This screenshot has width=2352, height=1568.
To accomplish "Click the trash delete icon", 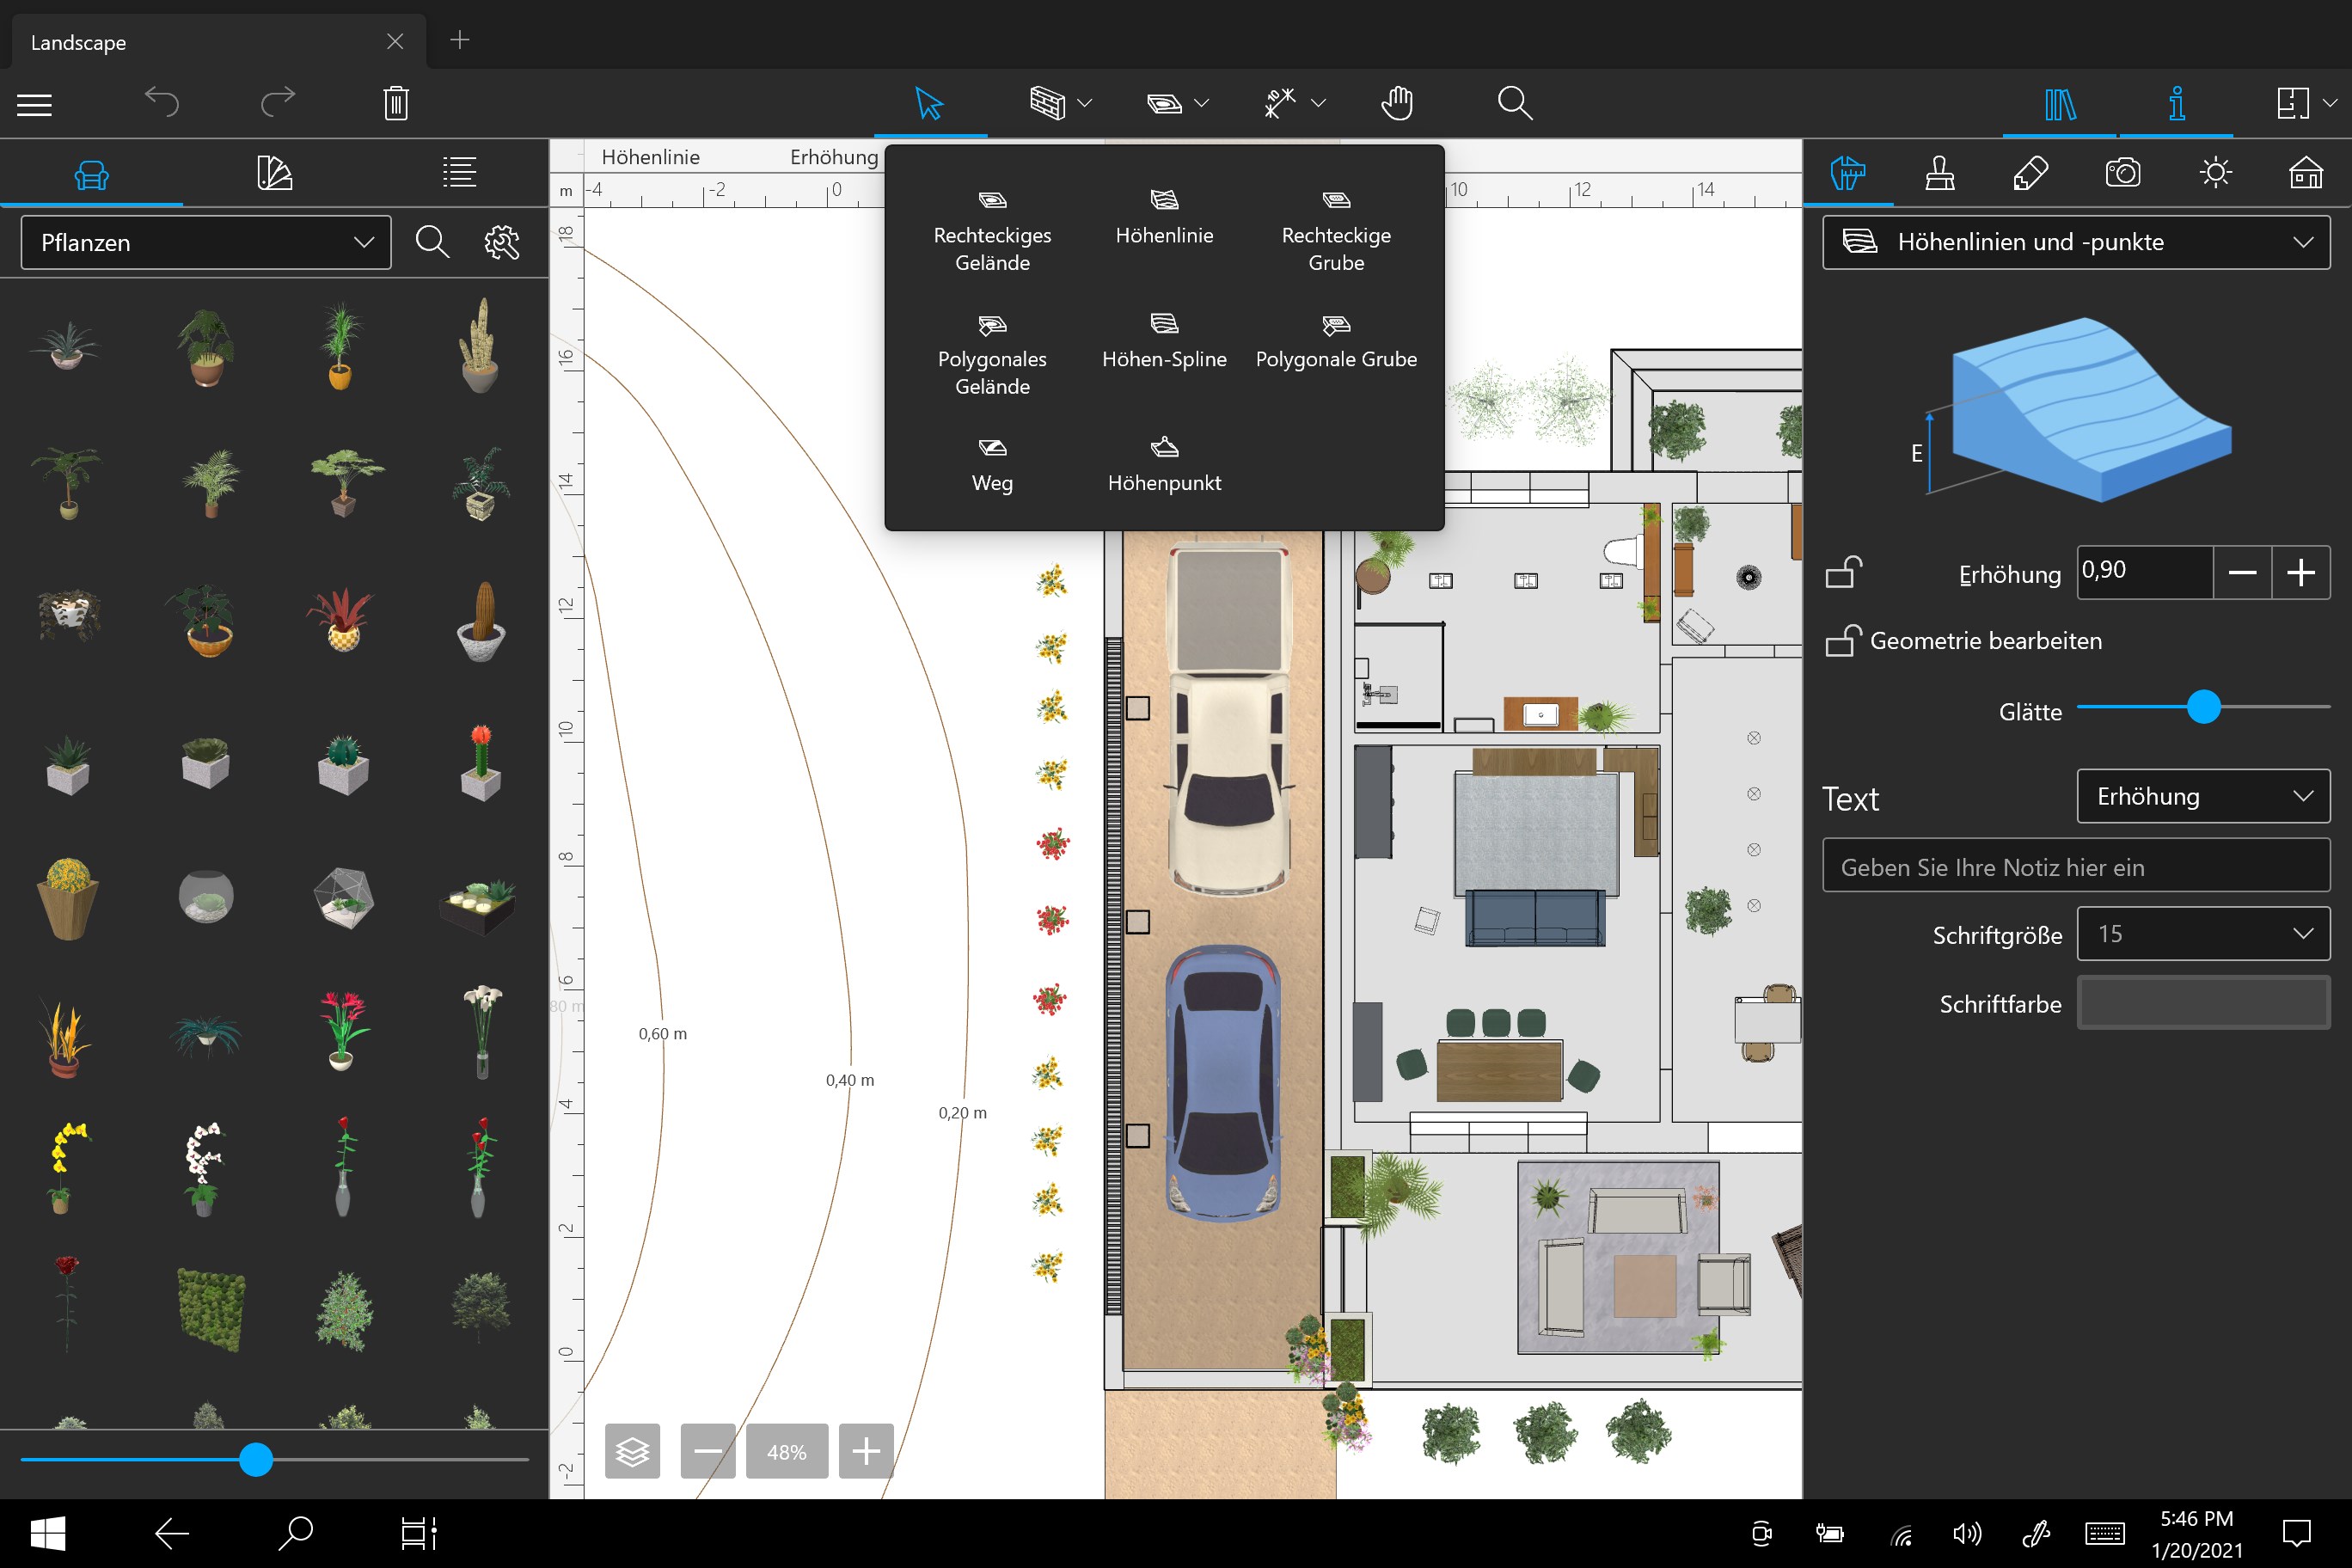I will 396,103.
